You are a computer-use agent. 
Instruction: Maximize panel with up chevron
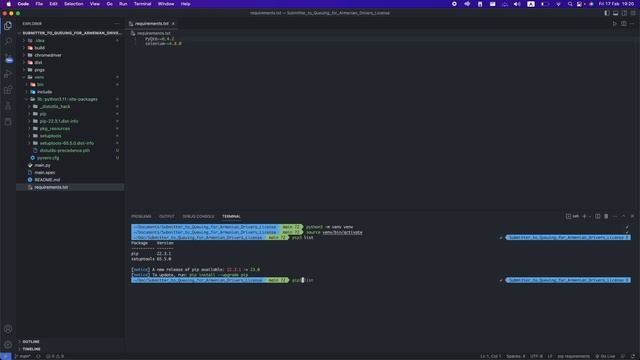pos(623,216)
